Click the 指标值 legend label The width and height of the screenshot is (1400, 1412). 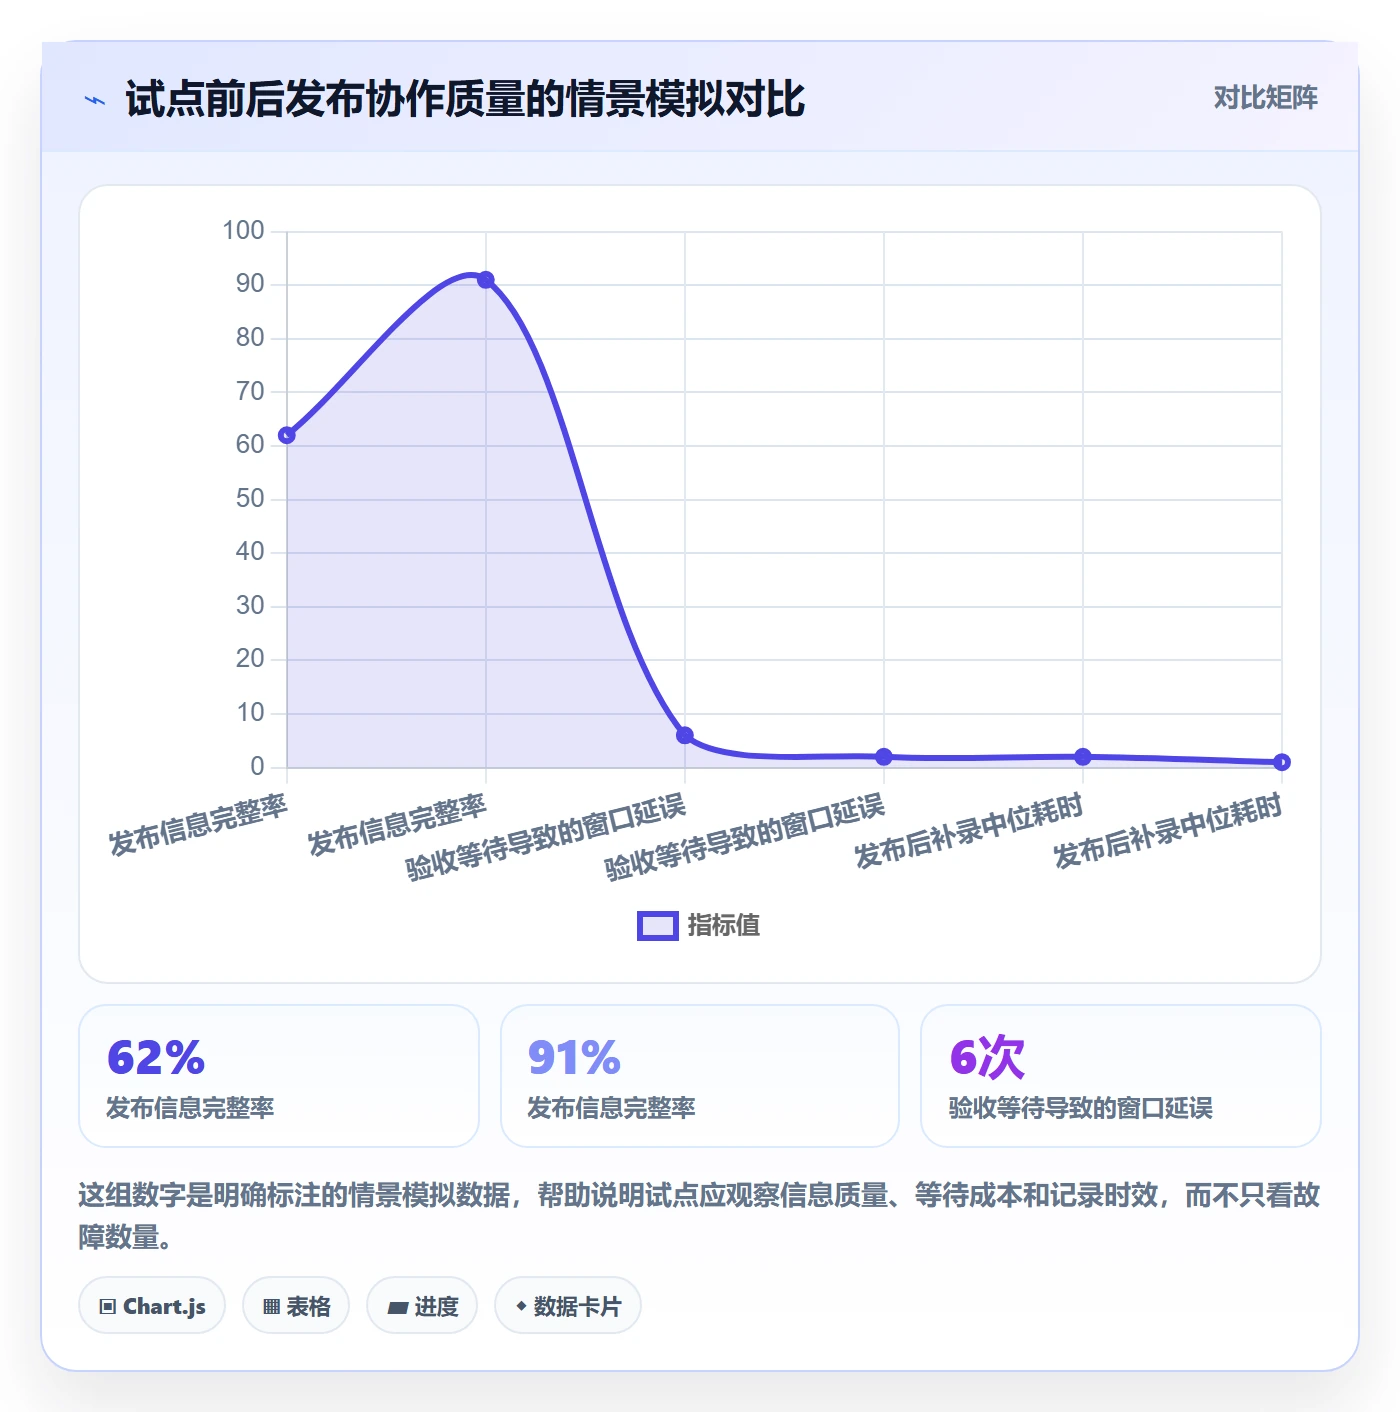click(724, 926)
